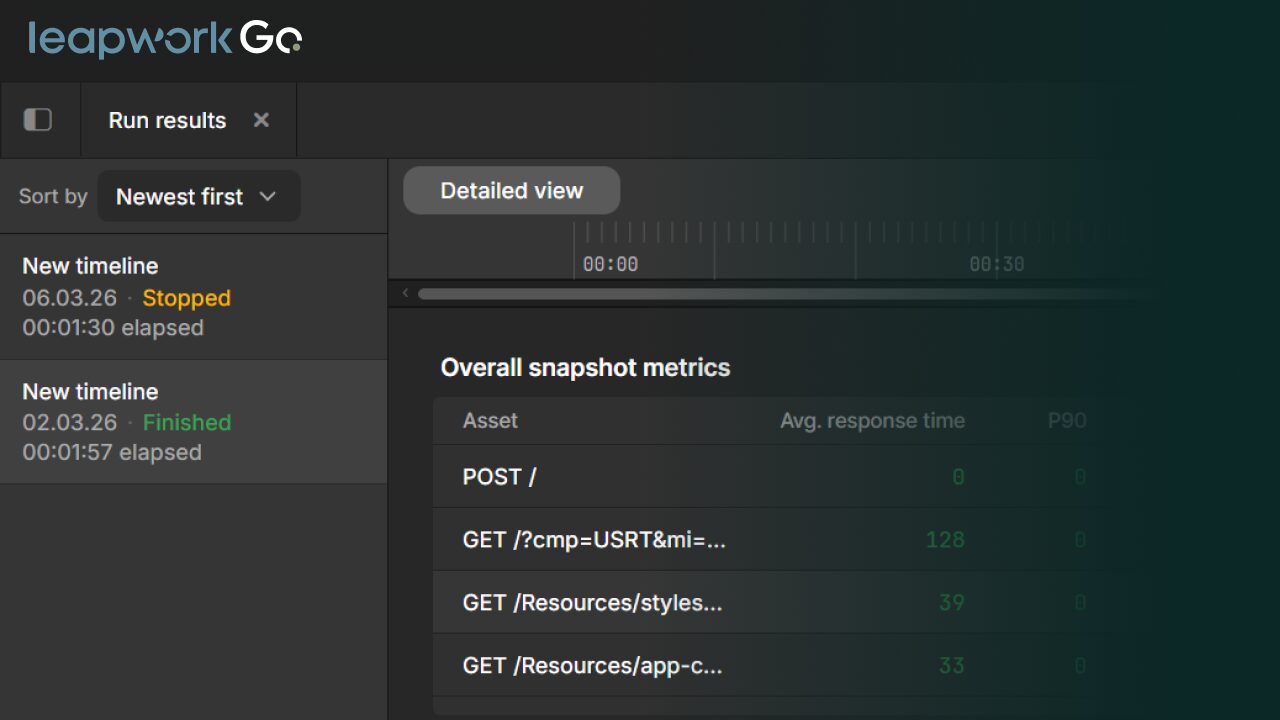Click the 00:30 timeline marker
This screenshot has width=1280, height=720.
pyautogui.click(x=997, y=264)
